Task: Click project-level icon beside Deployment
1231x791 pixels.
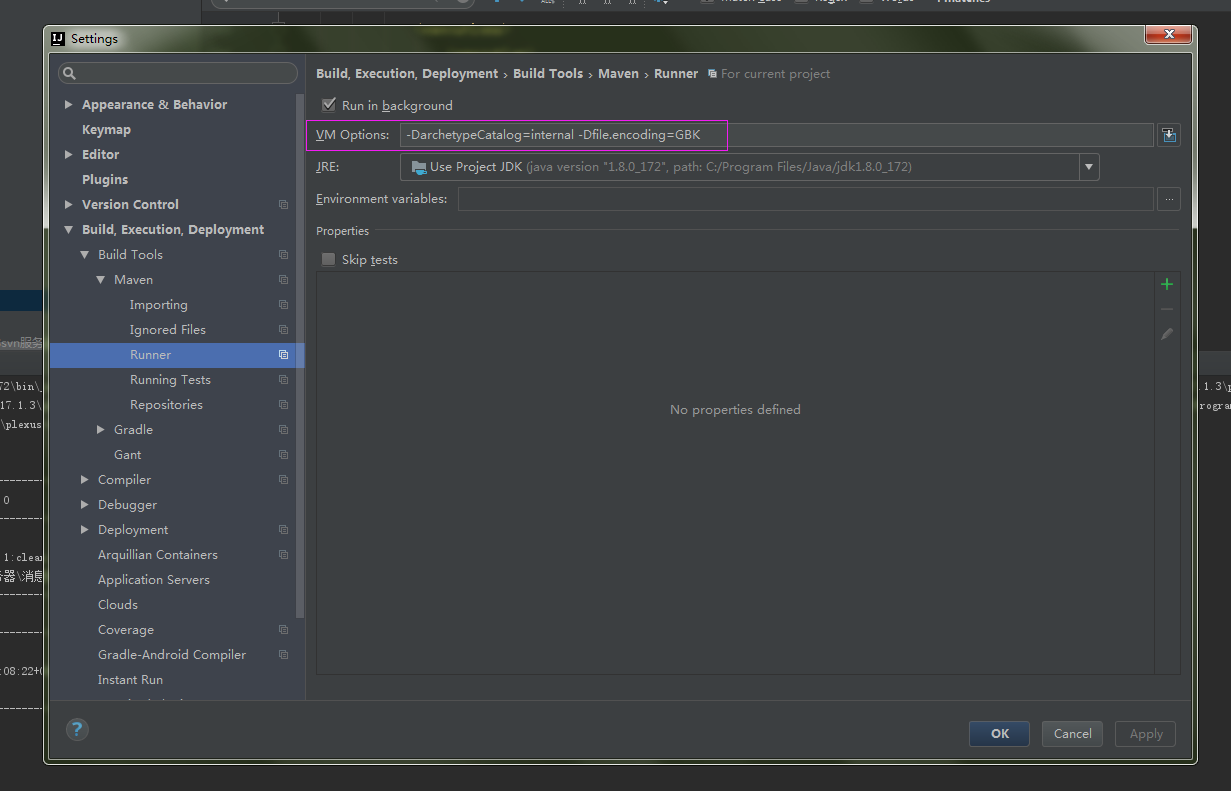Action: point(283,530)
